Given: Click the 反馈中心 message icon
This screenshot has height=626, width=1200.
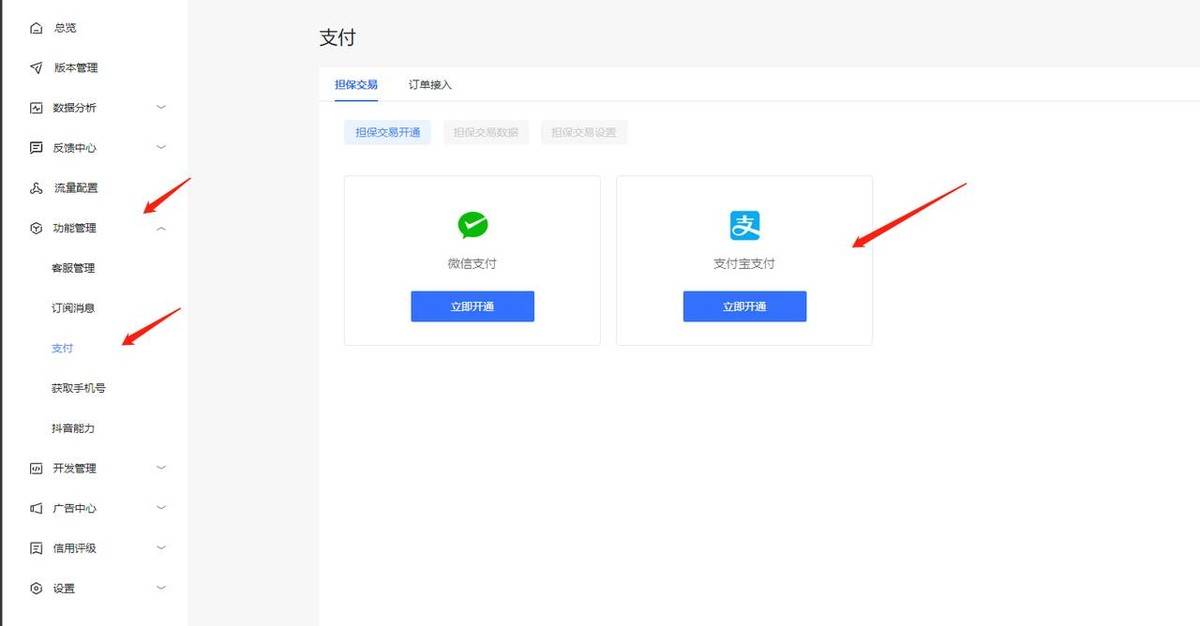Looking at the screenshot, I should pos(36,148).
